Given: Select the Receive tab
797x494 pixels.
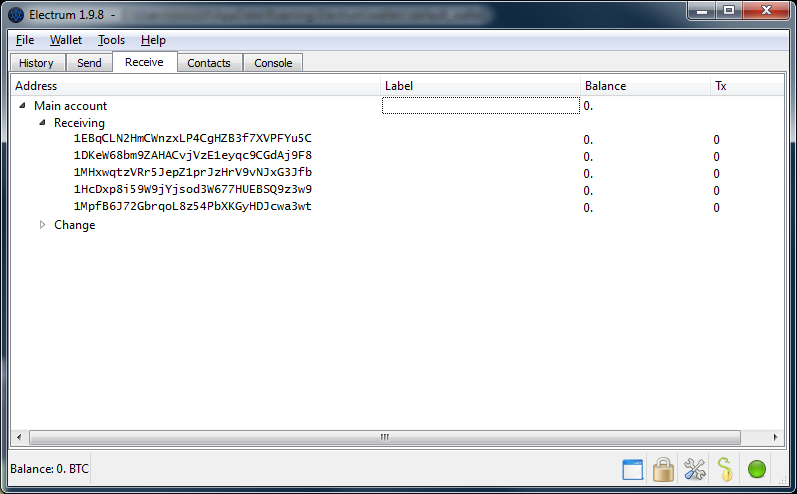Looking at the screenshot, I should point(144,62).
